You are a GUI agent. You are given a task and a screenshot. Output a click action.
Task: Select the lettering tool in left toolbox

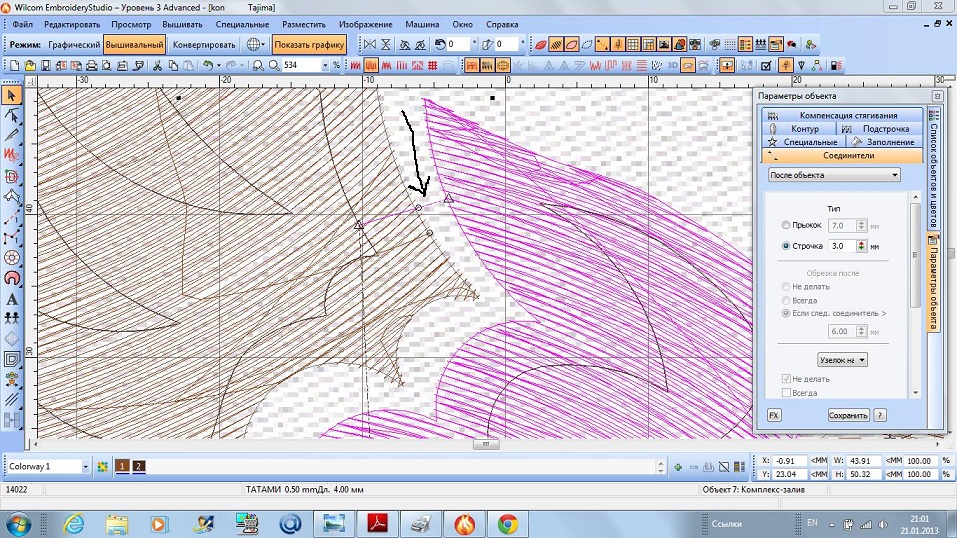pyautogui.click(x=12, y=298)
